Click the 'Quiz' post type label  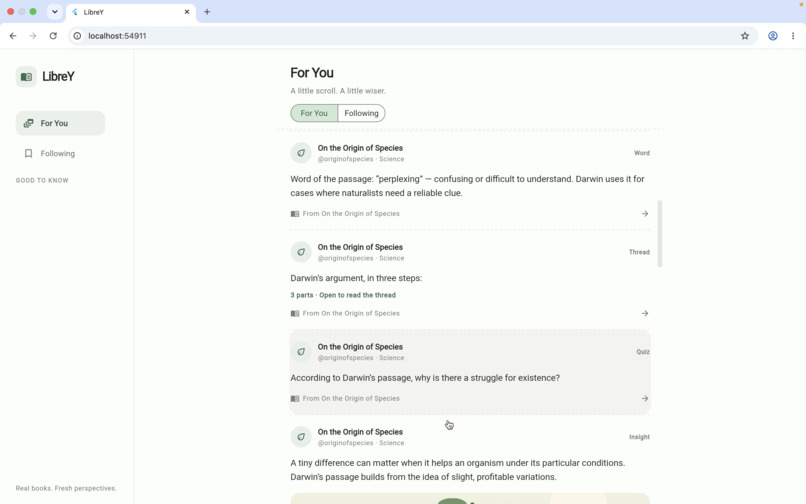[643, 352]
